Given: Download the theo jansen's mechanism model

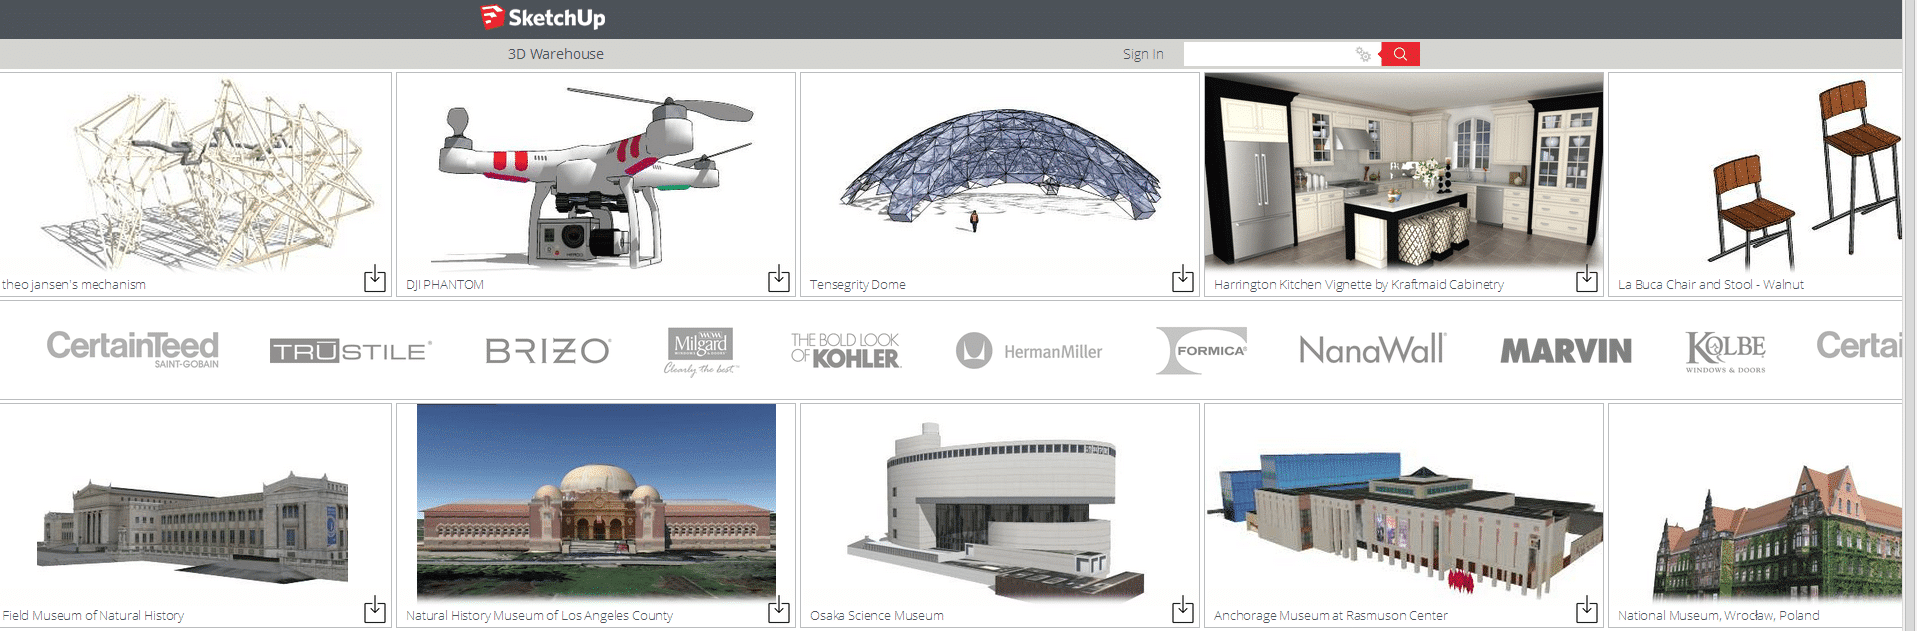Looking at the screenshot, I should [x=375, y=279].
